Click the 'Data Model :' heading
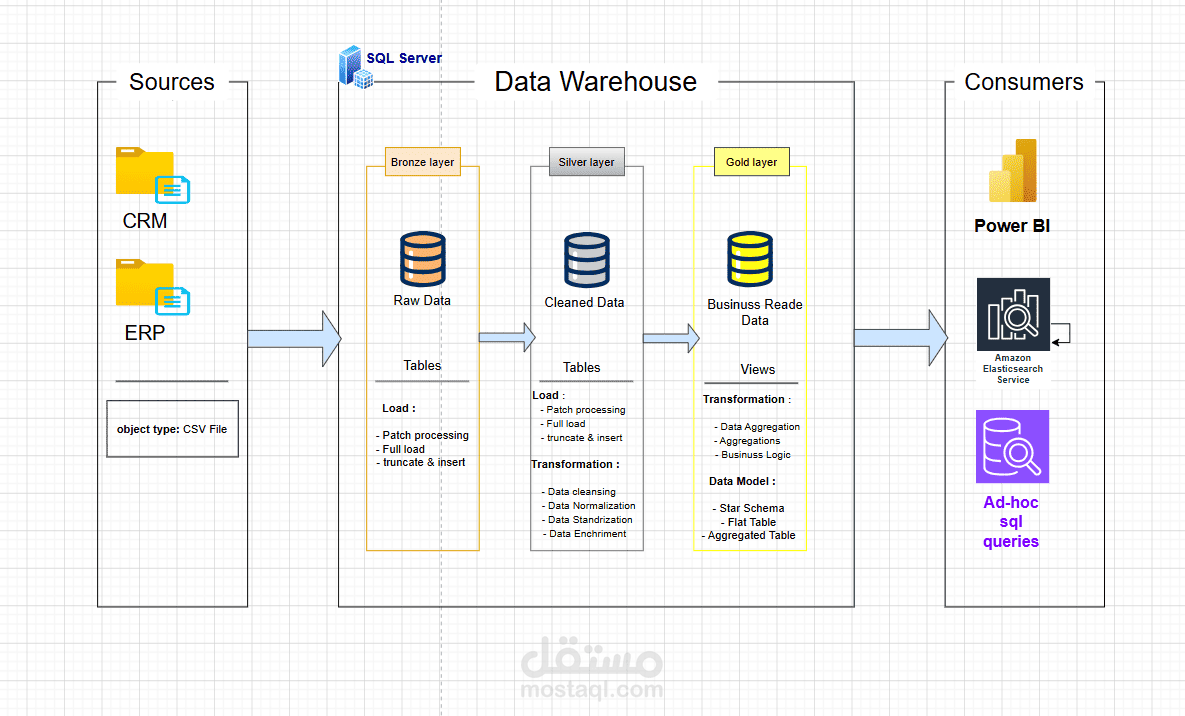 click(742, 482)
